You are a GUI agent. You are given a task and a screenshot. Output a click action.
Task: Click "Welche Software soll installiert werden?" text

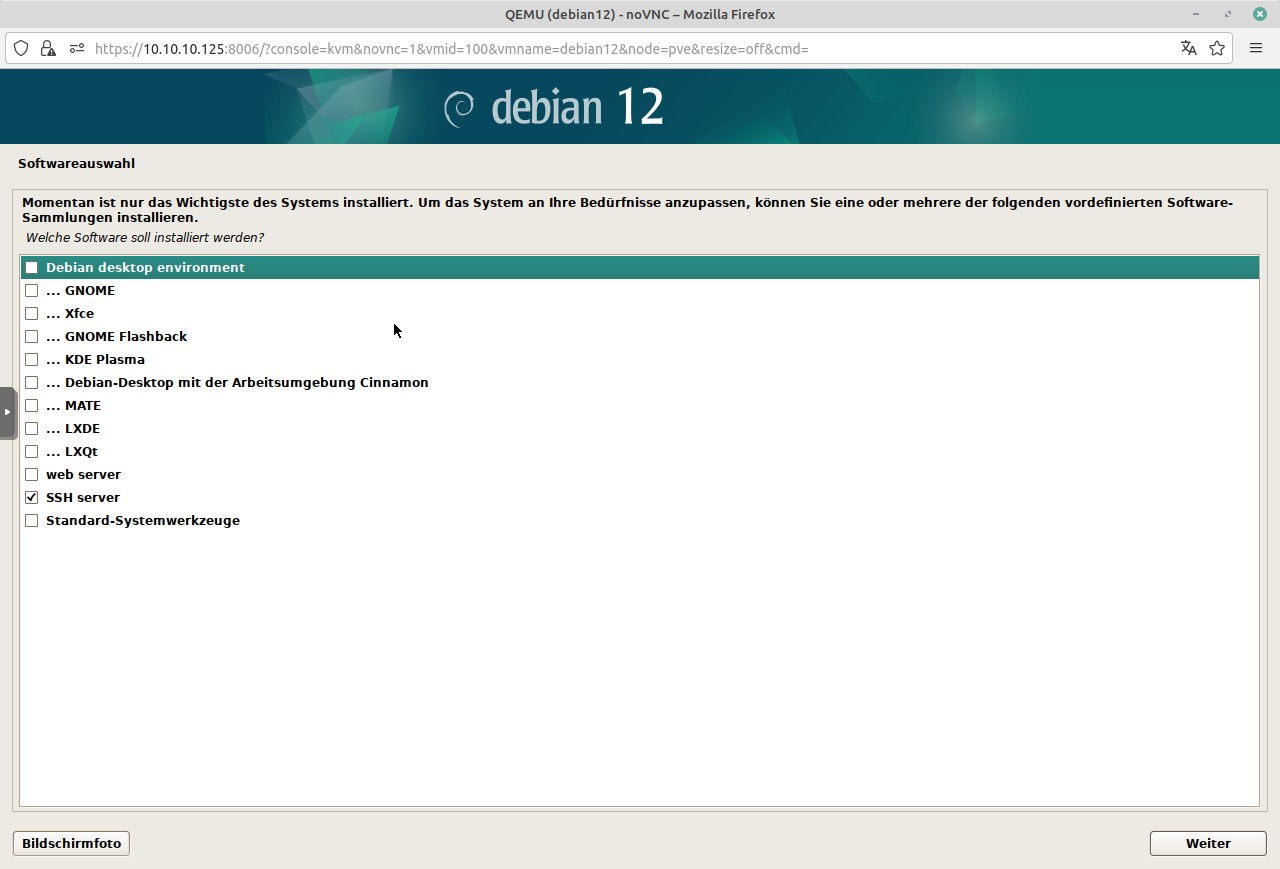[145, 238]
